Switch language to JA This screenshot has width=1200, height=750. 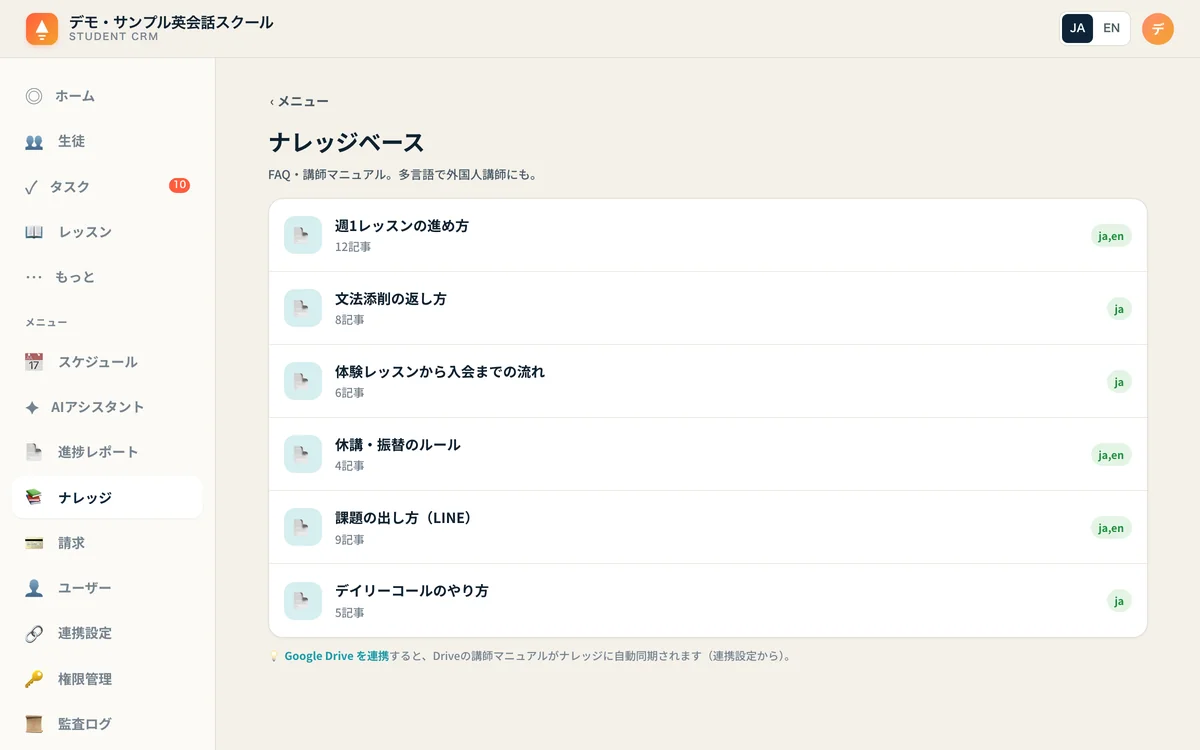[1077, 28]
